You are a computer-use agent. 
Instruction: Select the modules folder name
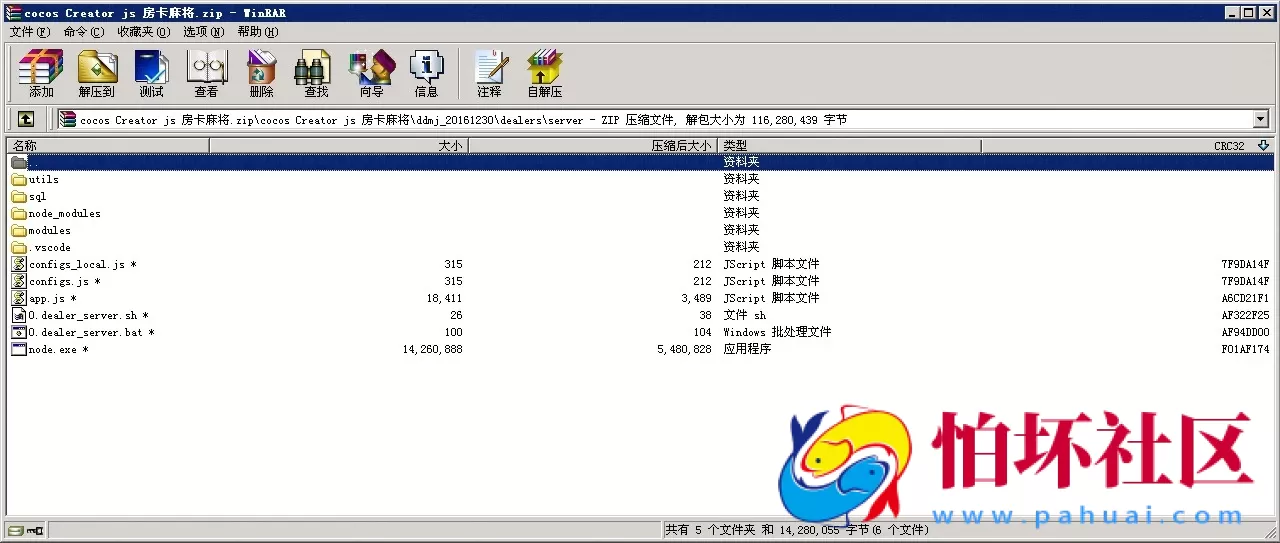(x=50, y=231)
